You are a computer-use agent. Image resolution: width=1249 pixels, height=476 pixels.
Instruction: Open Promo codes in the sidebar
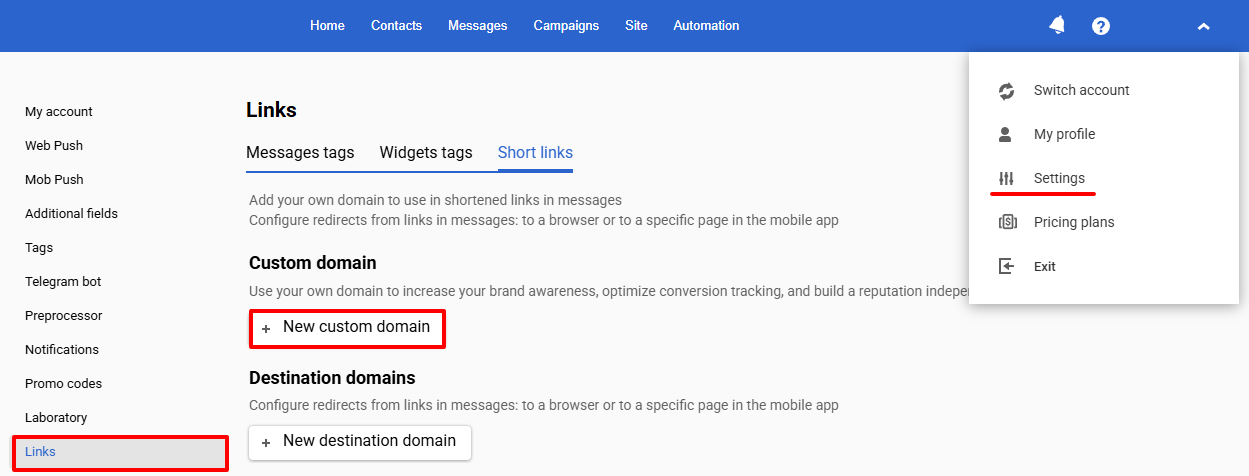pos(63,384)
